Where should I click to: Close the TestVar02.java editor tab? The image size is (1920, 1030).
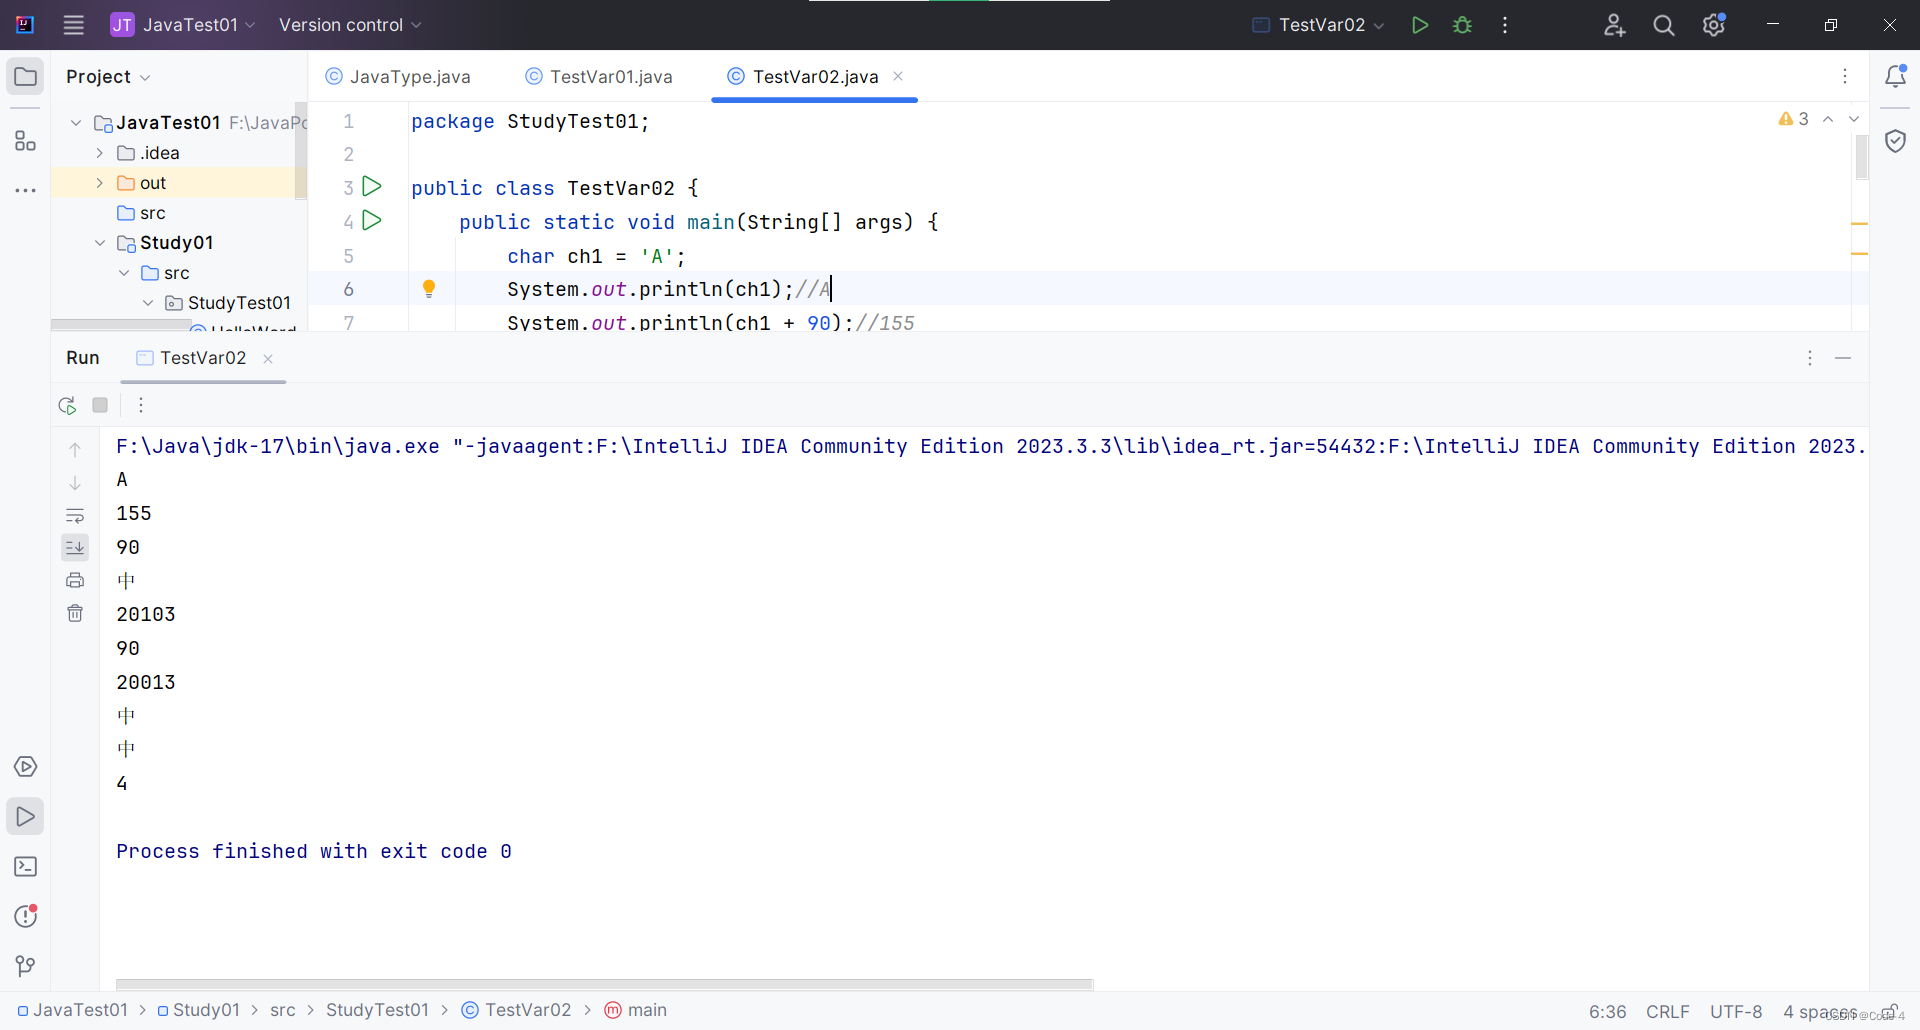898,76
